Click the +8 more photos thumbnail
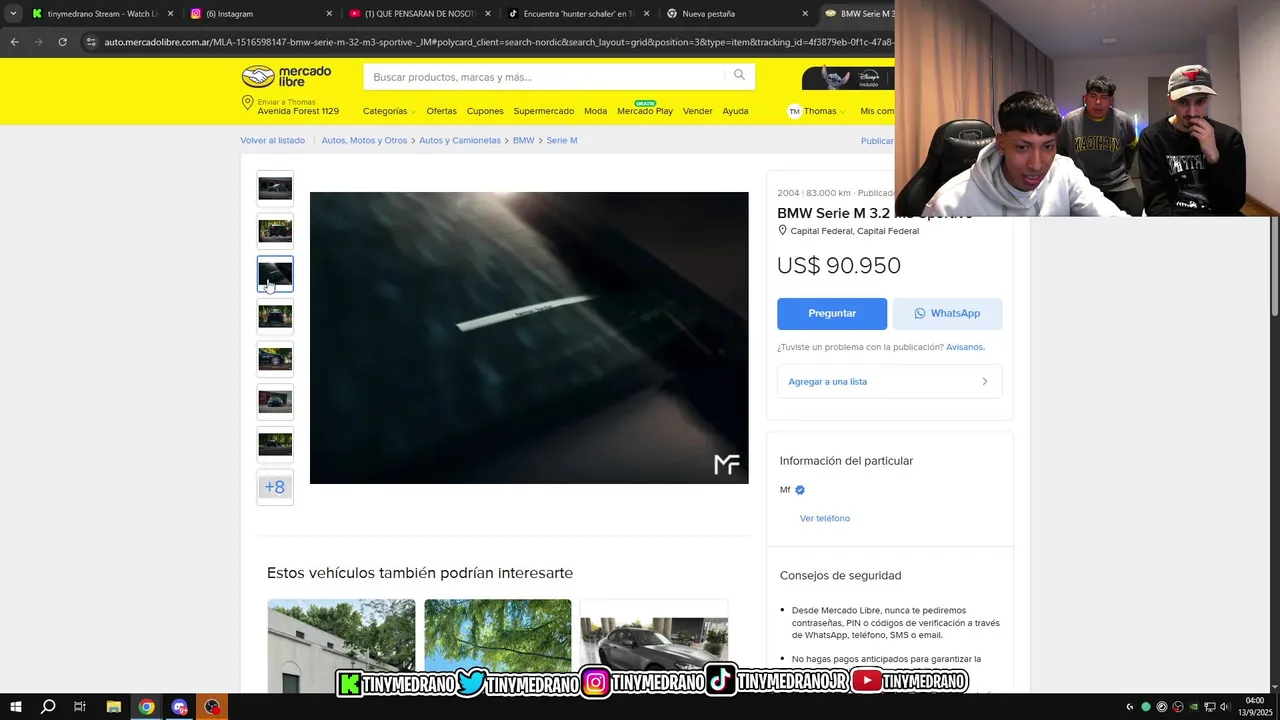Viewport: 1280px width, 720px height. point(275,487)
